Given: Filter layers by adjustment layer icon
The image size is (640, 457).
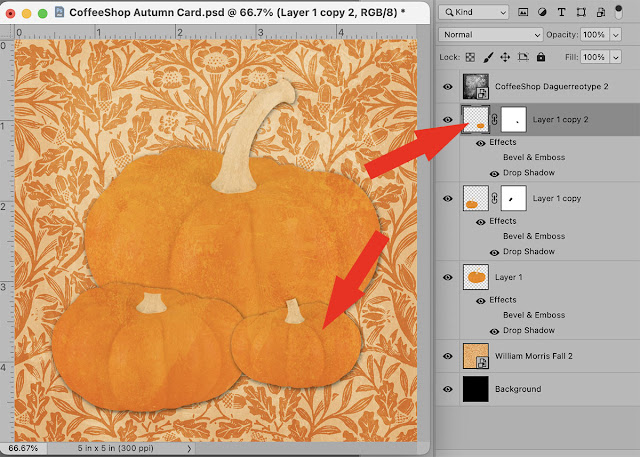Looking at the screenshot, I should (x=542, y=12).
